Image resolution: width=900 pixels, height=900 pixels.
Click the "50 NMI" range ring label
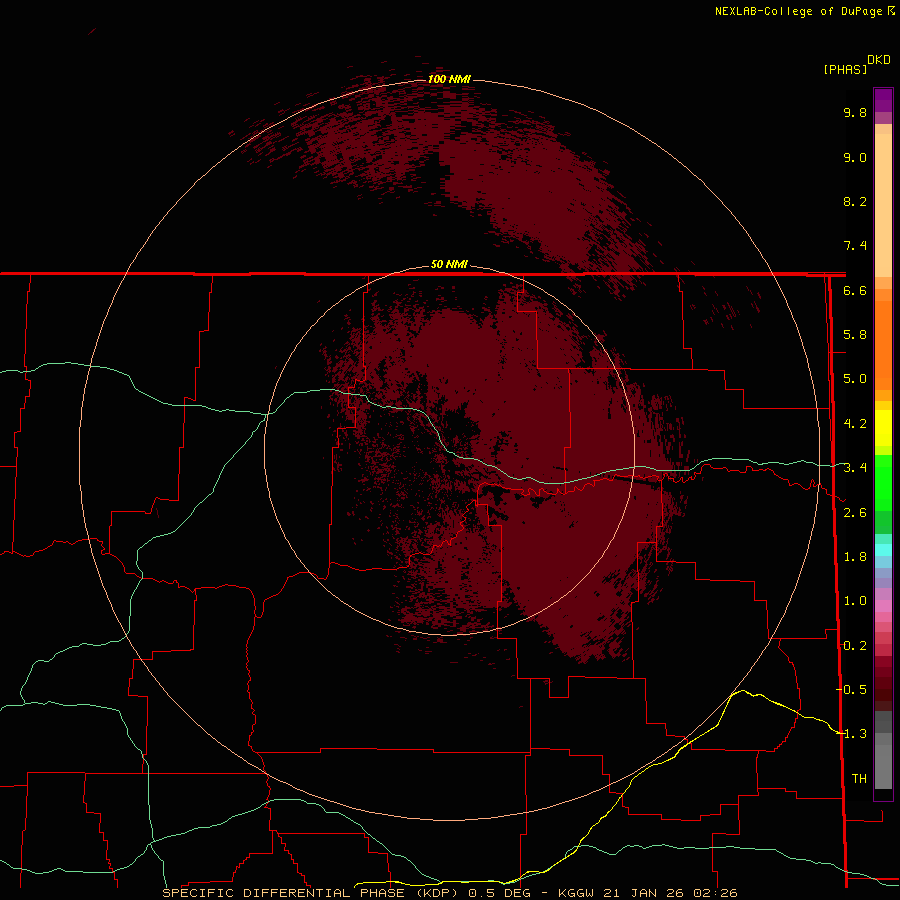[449, 264]
